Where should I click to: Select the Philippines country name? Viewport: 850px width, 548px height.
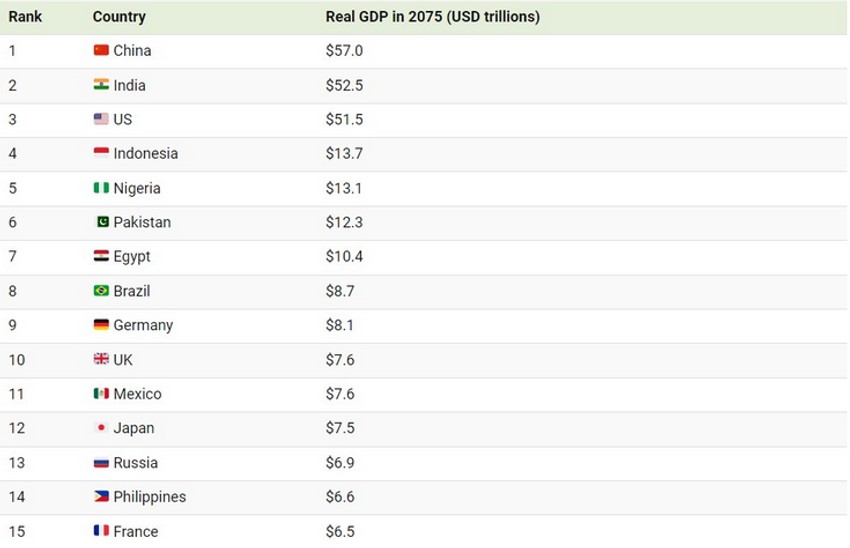point(149,497)
